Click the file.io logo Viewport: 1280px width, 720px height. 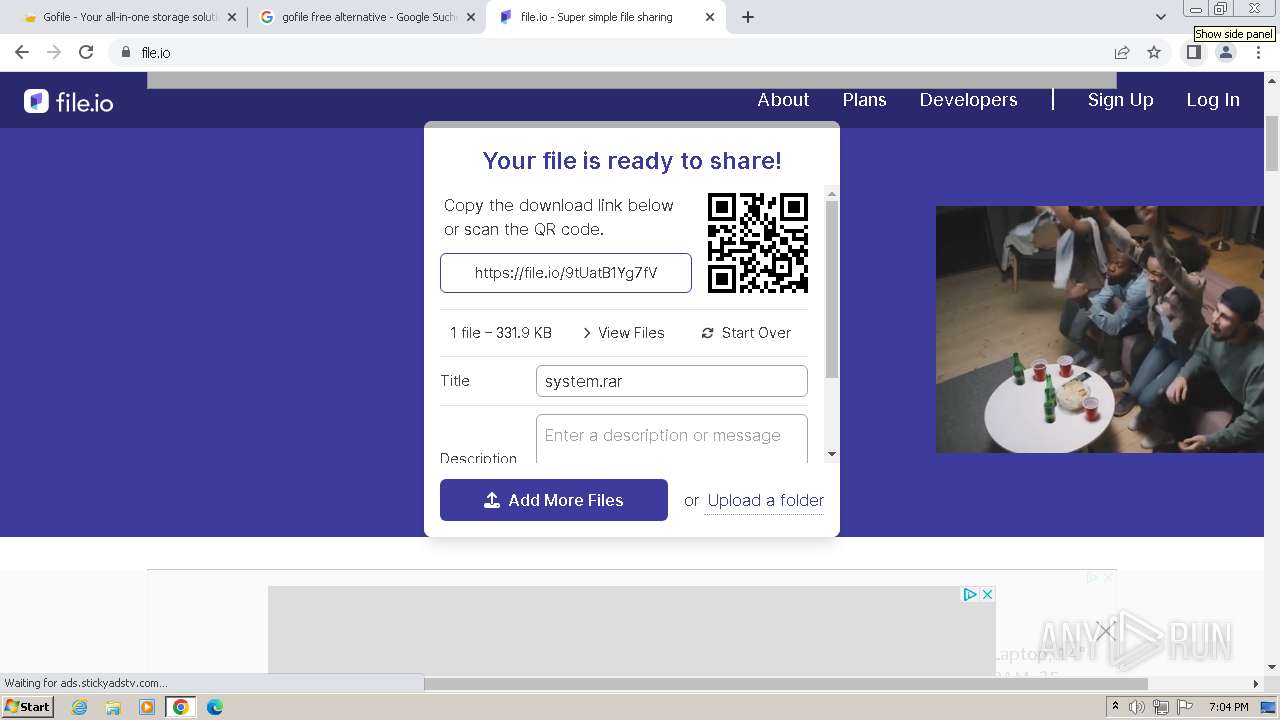point(69,101)
